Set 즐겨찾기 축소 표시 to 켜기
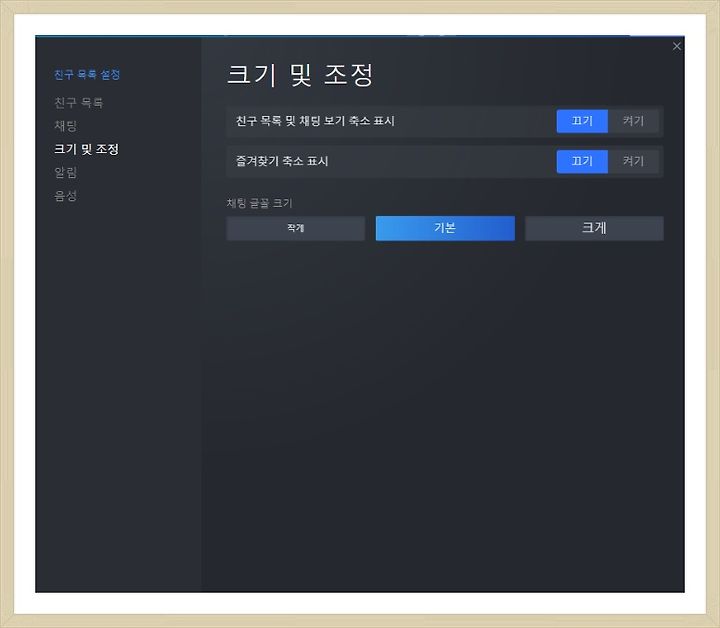 [x=634, y=162]
